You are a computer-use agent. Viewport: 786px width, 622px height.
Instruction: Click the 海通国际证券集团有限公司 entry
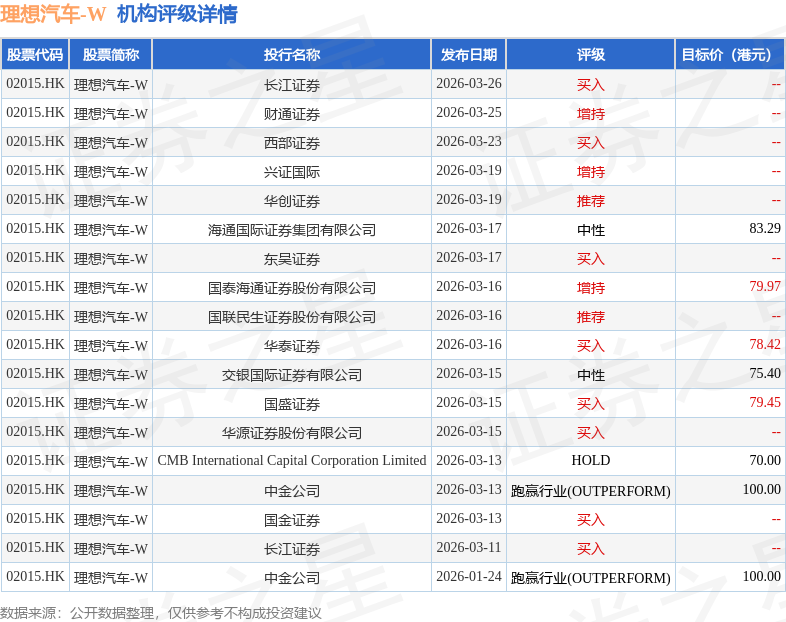[x=292, y=230]
